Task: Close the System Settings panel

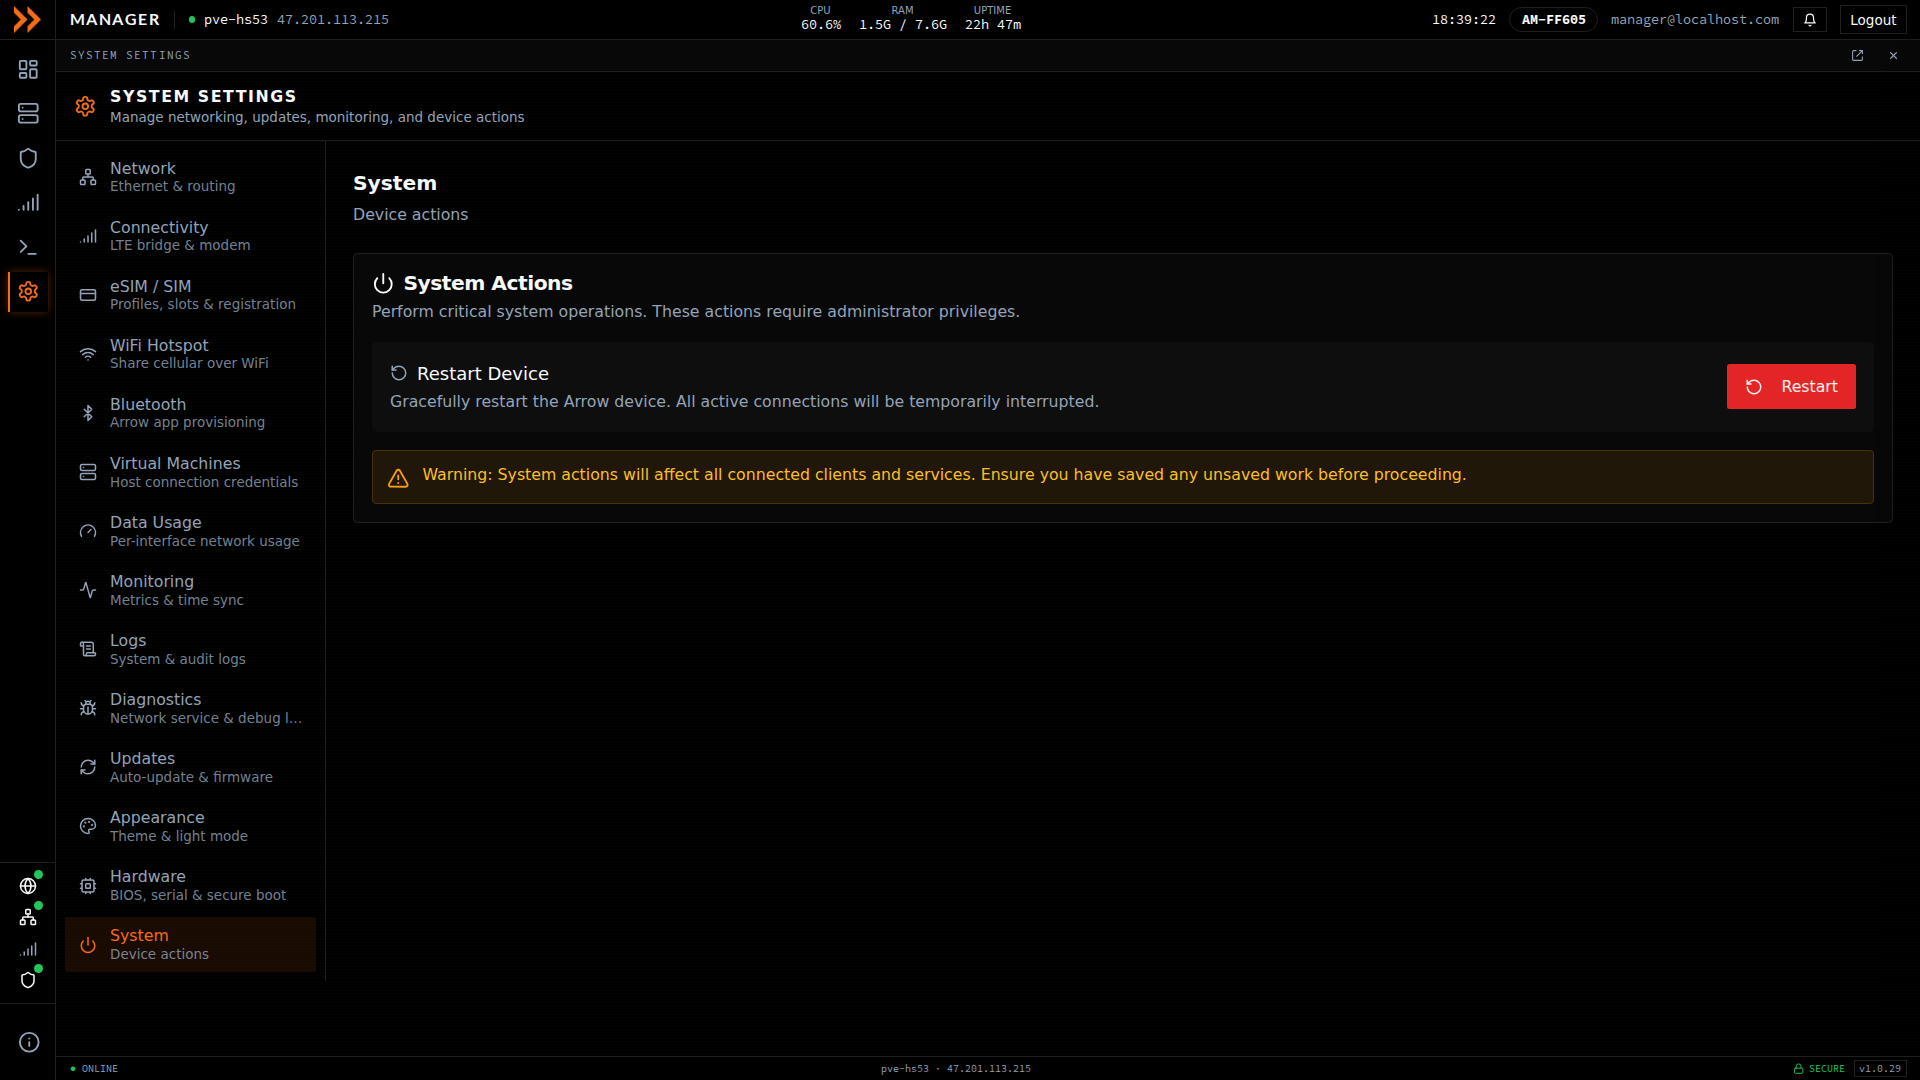Action: pos(1893,56)
